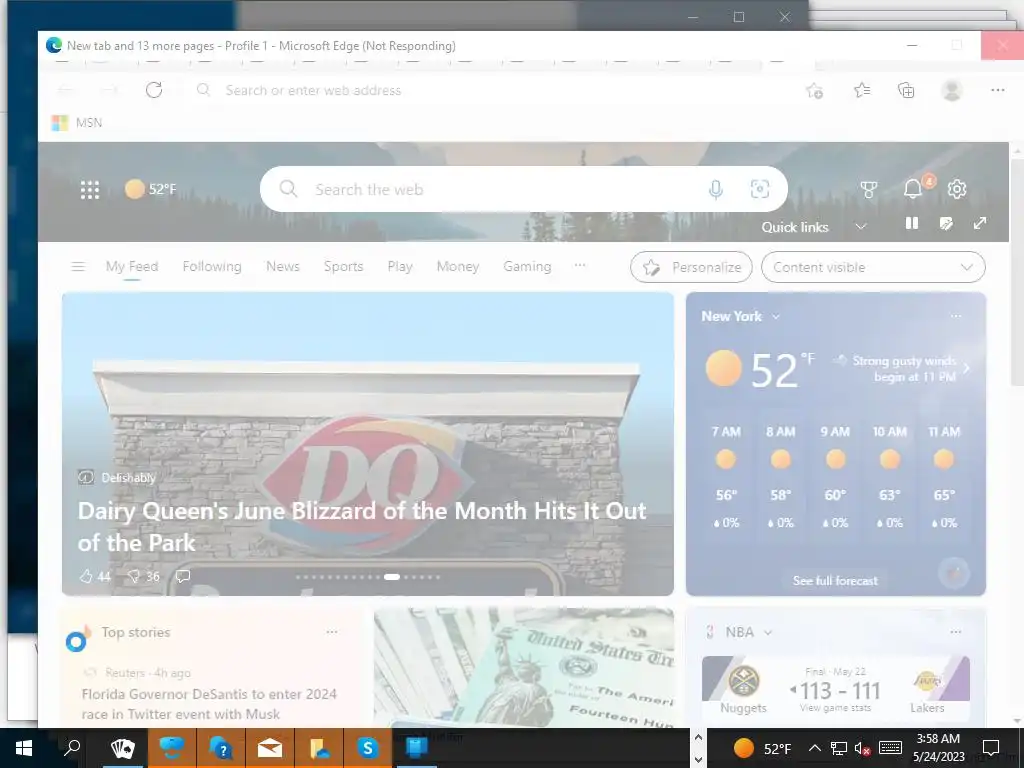
Task: Switch to the Gaming tab
Action: (x=527, y=266)
